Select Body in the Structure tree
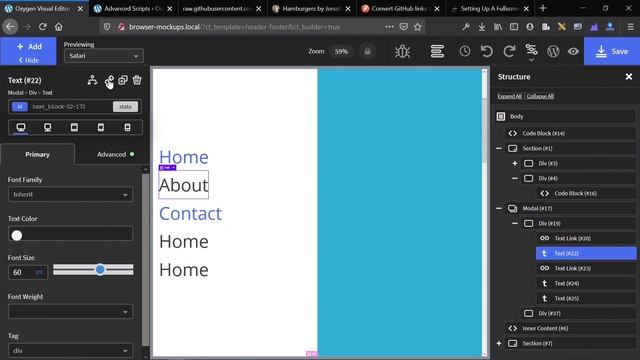This screenshot has width=640, height=360. 565,117
